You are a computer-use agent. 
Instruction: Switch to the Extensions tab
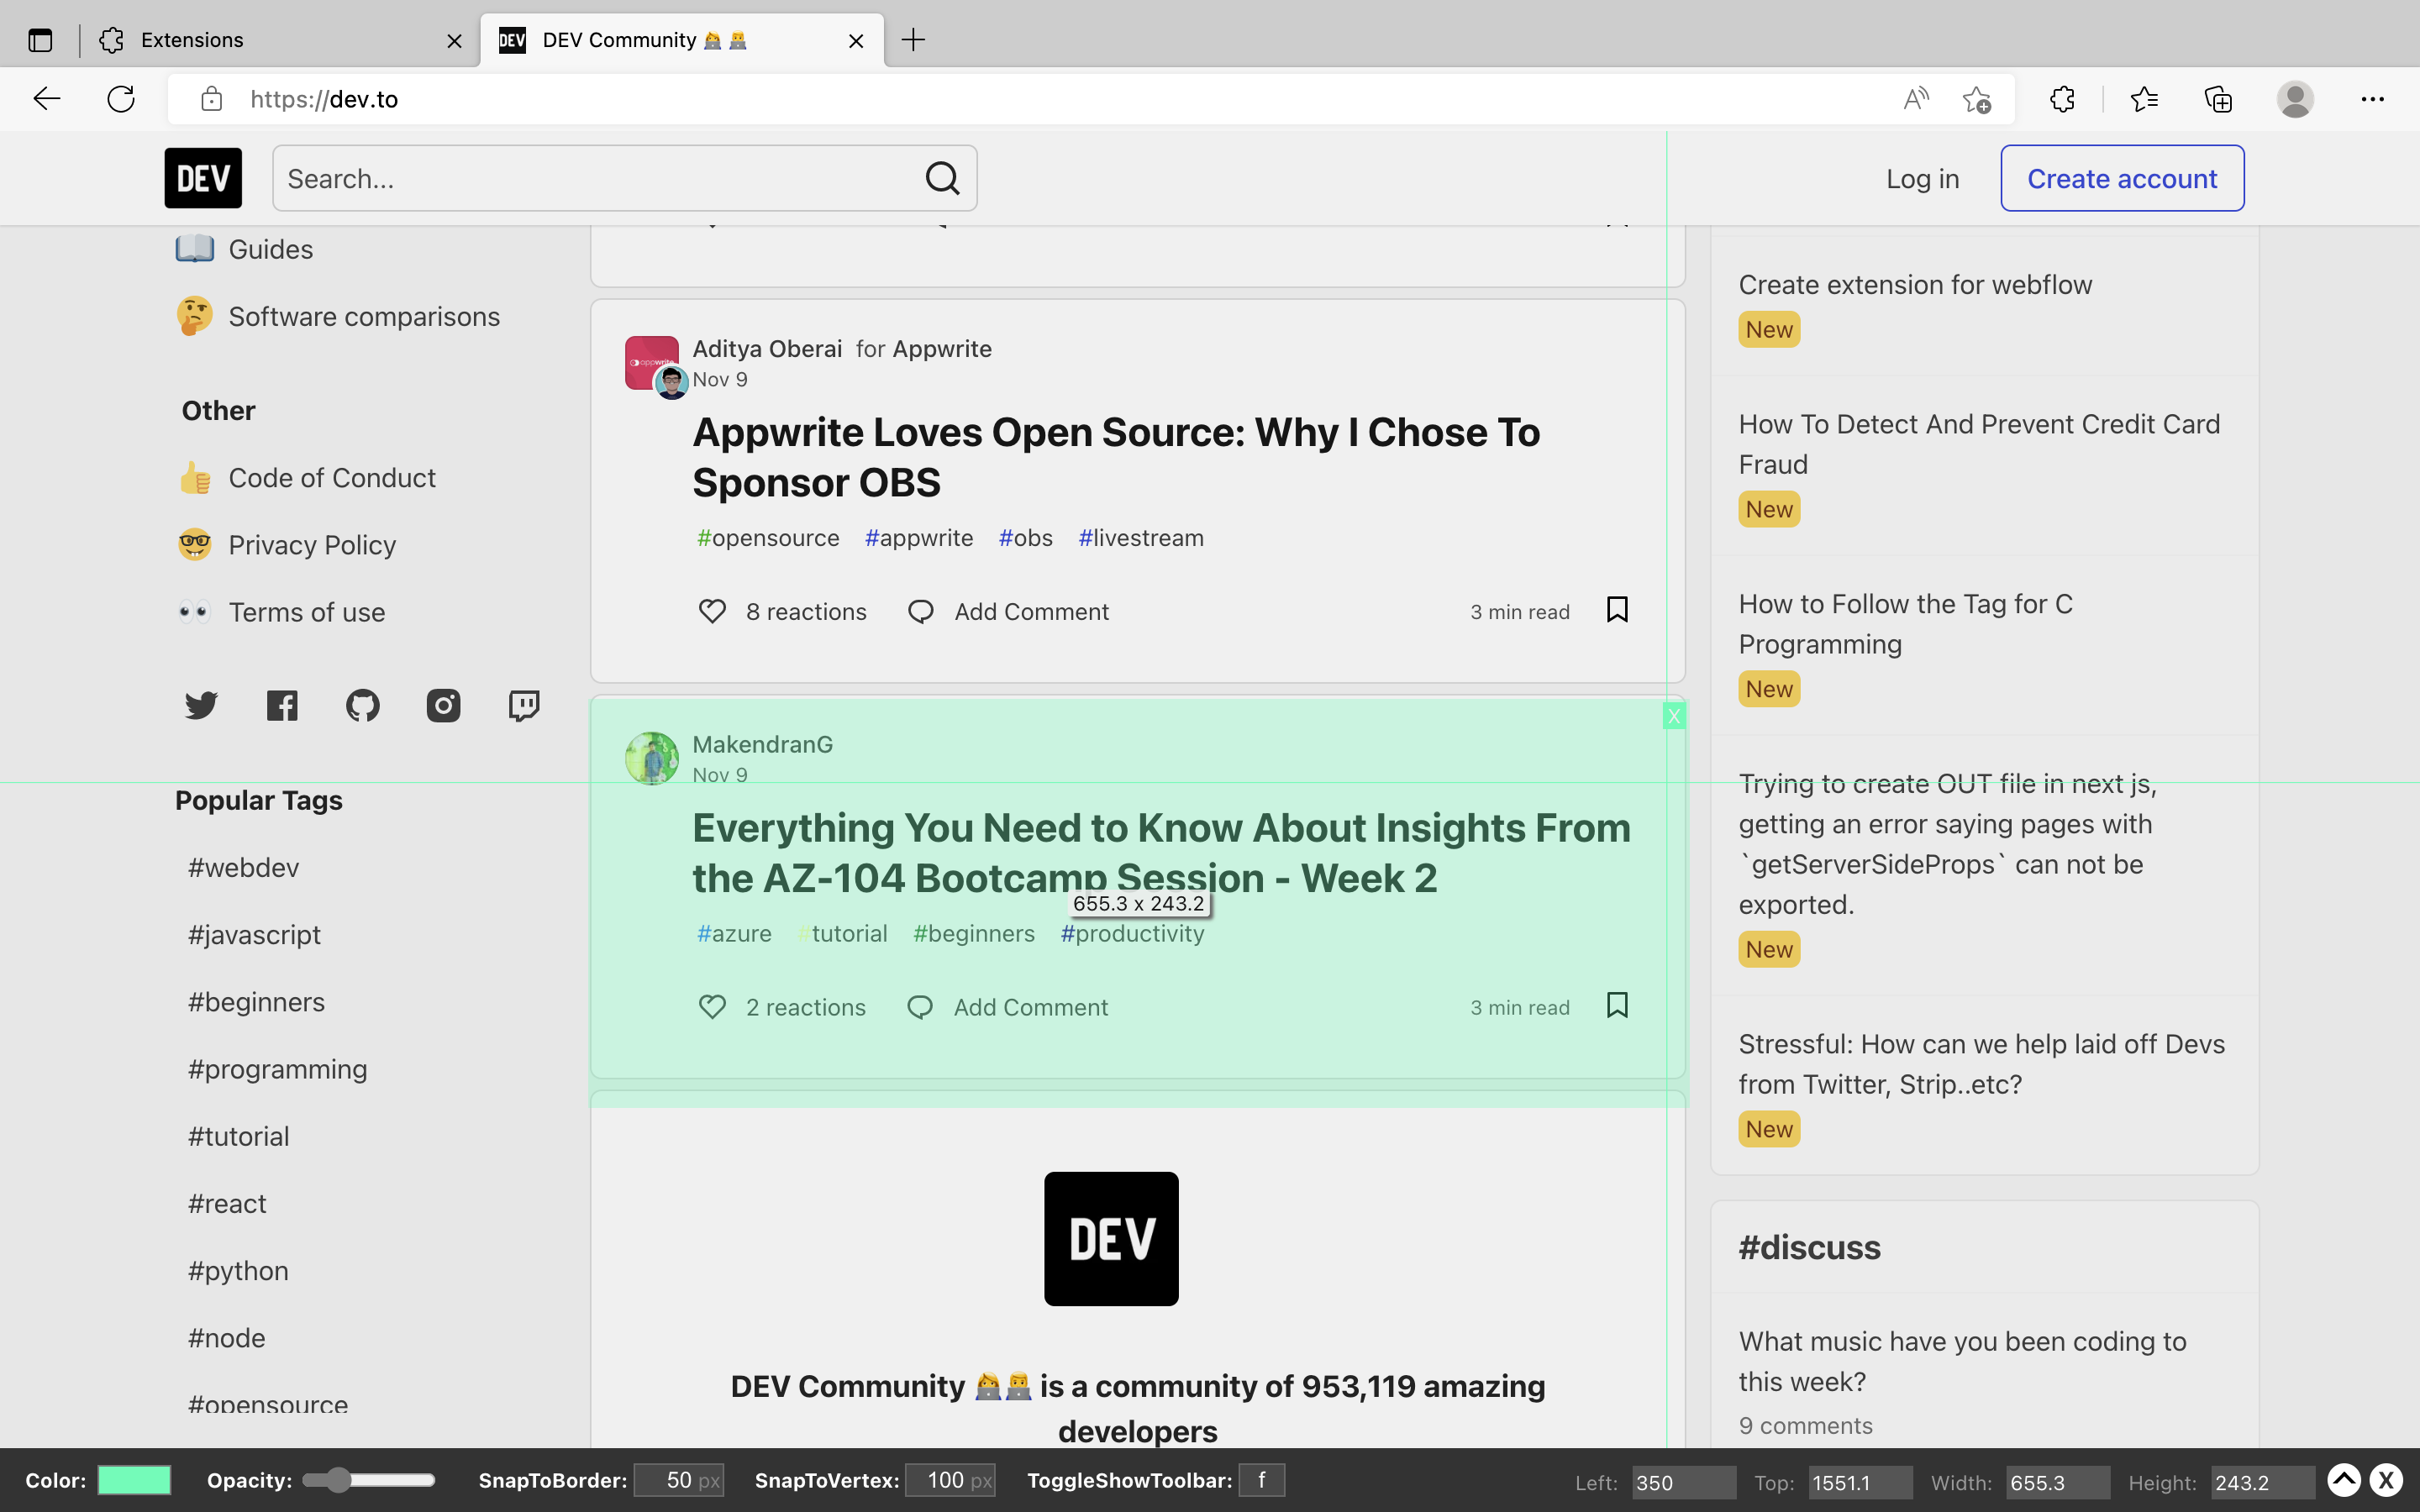[x=280, y=40]
